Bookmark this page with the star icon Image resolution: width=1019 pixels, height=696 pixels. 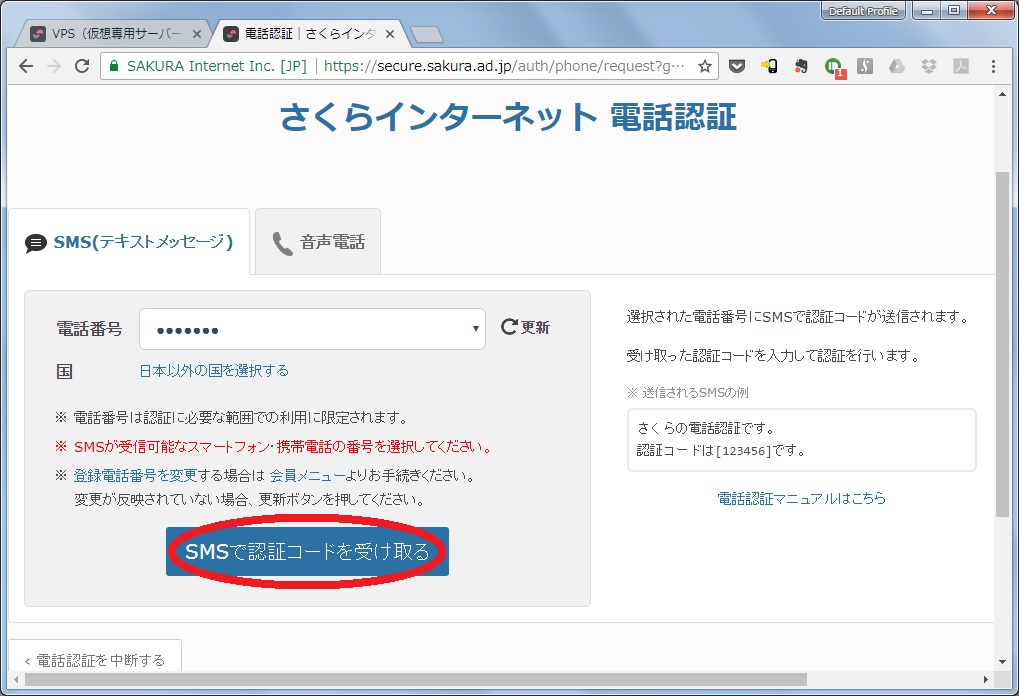[x=704, y=66]
